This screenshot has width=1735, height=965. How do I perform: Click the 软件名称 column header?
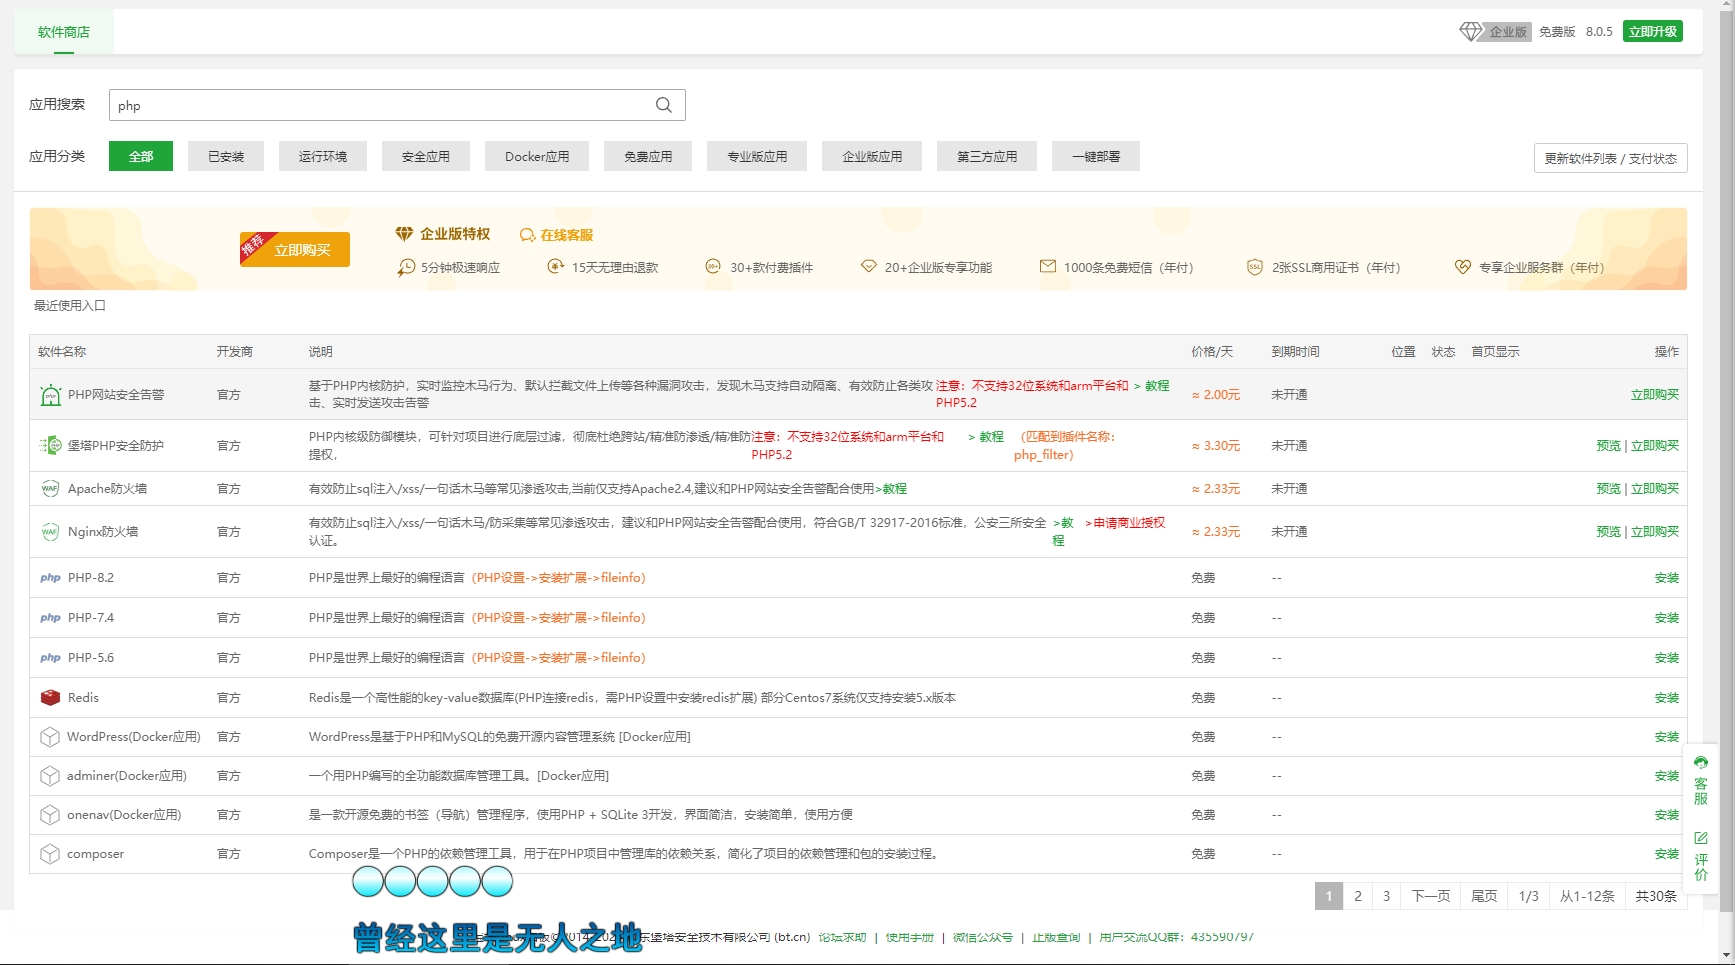(62, 352)
